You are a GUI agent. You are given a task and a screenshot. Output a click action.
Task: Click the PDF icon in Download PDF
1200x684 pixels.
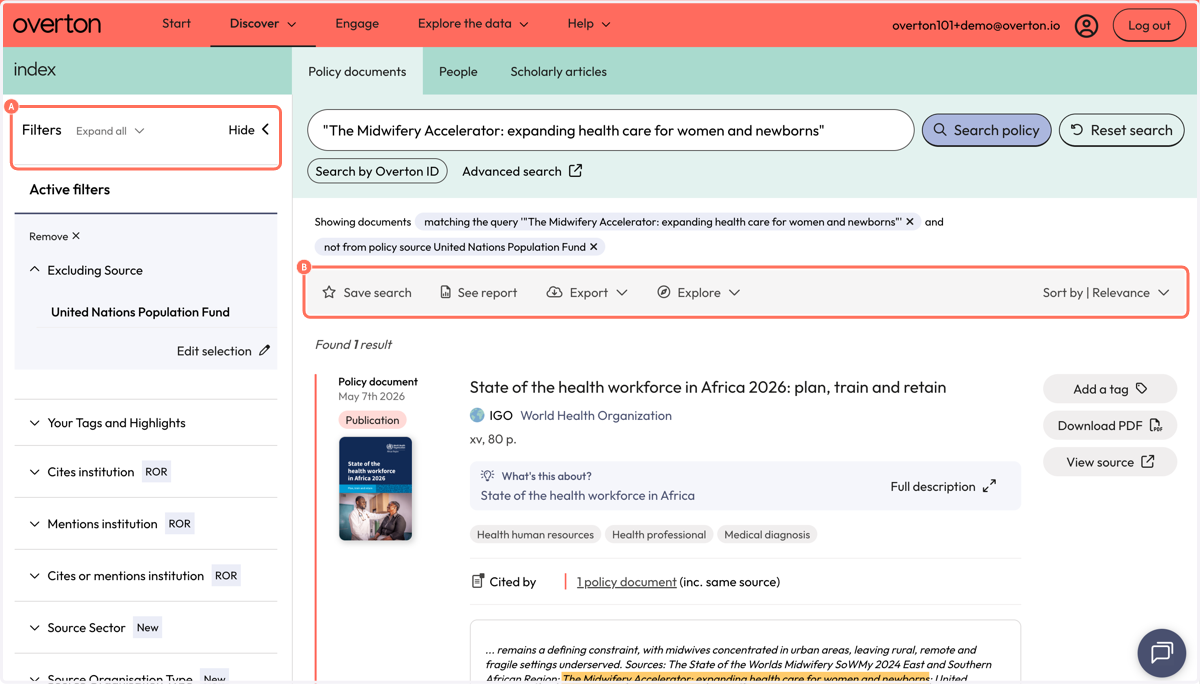pyautogui.click(x=1156, y=425)
